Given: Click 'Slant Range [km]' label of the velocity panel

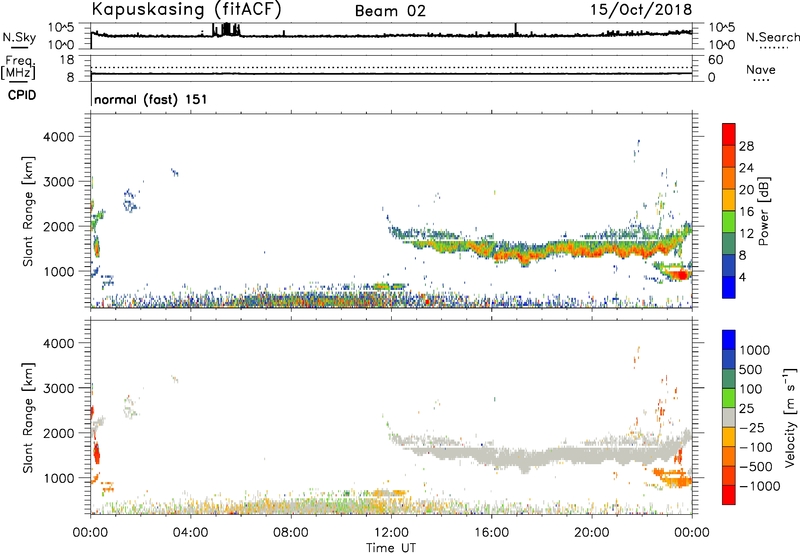Looking at the screenshot, I should point(28,417).
